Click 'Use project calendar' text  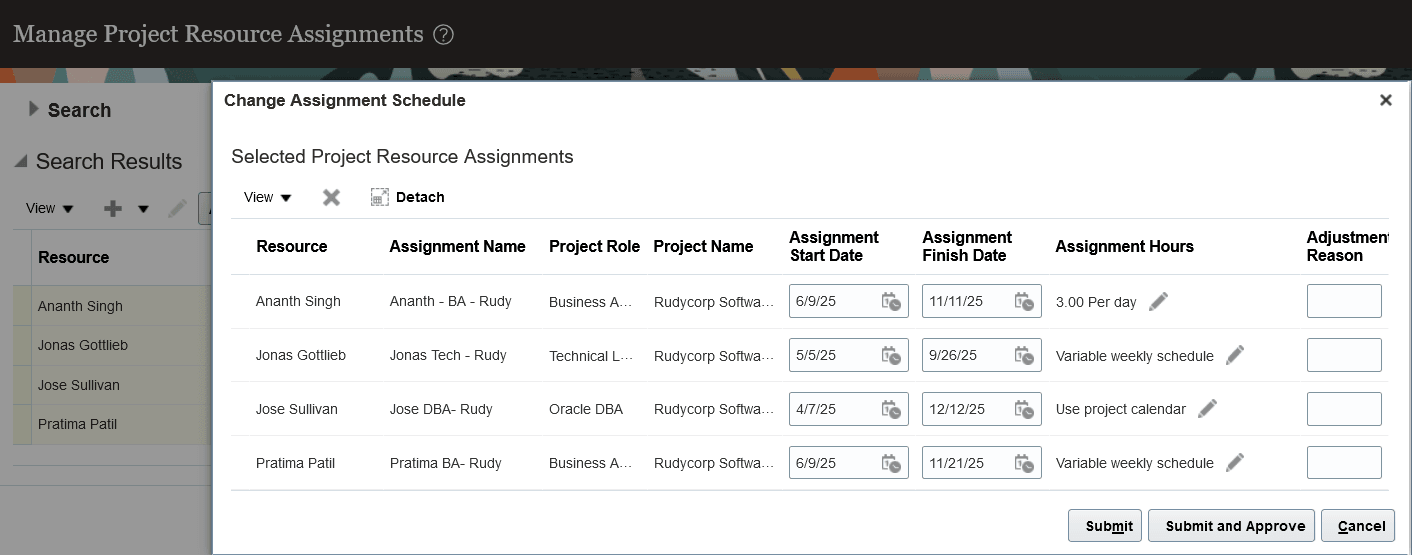click(1121, 409)
